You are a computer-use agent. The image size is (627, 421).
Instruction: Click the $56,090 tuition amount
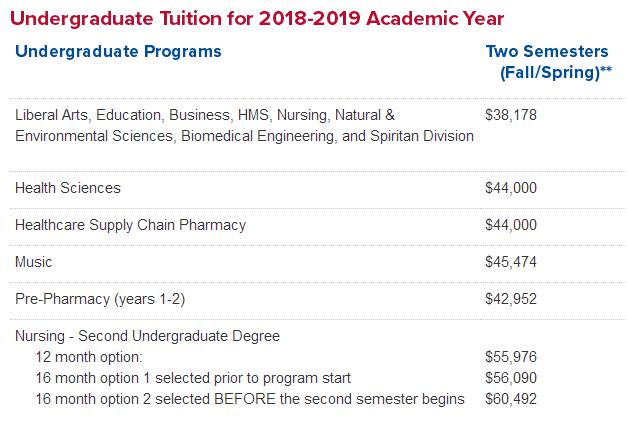tap(511, 378)
